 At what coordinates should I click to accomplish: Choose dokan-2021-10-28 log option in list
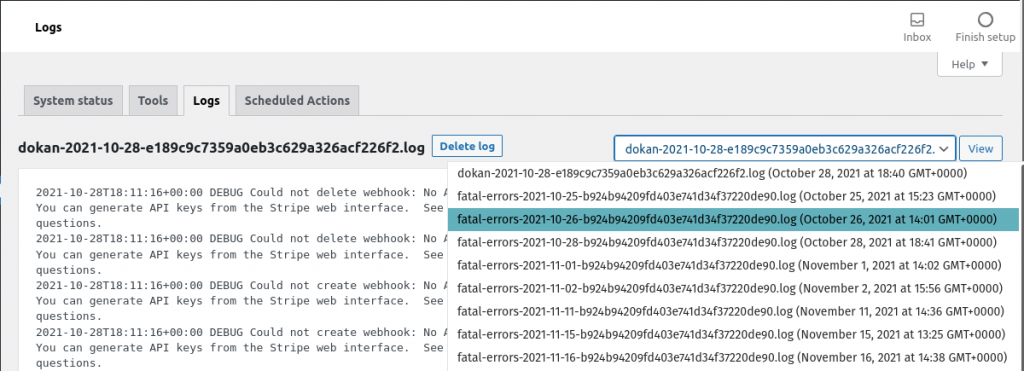click(x=733, y=173)
